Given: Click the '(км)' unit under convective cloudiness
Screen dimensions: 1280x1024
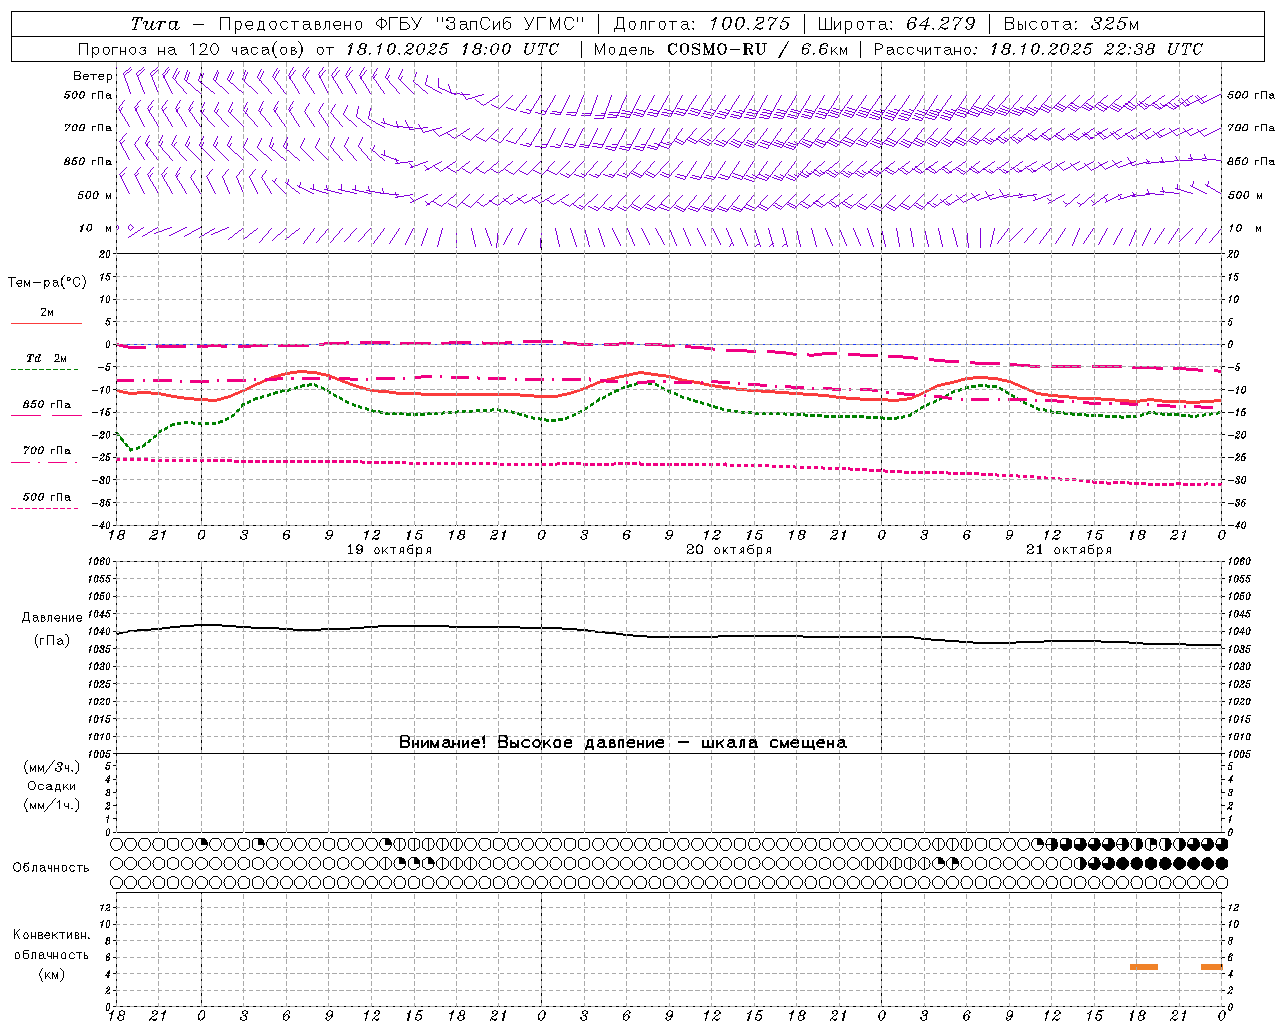Looking at the screenshot, I should pos(52,974).
